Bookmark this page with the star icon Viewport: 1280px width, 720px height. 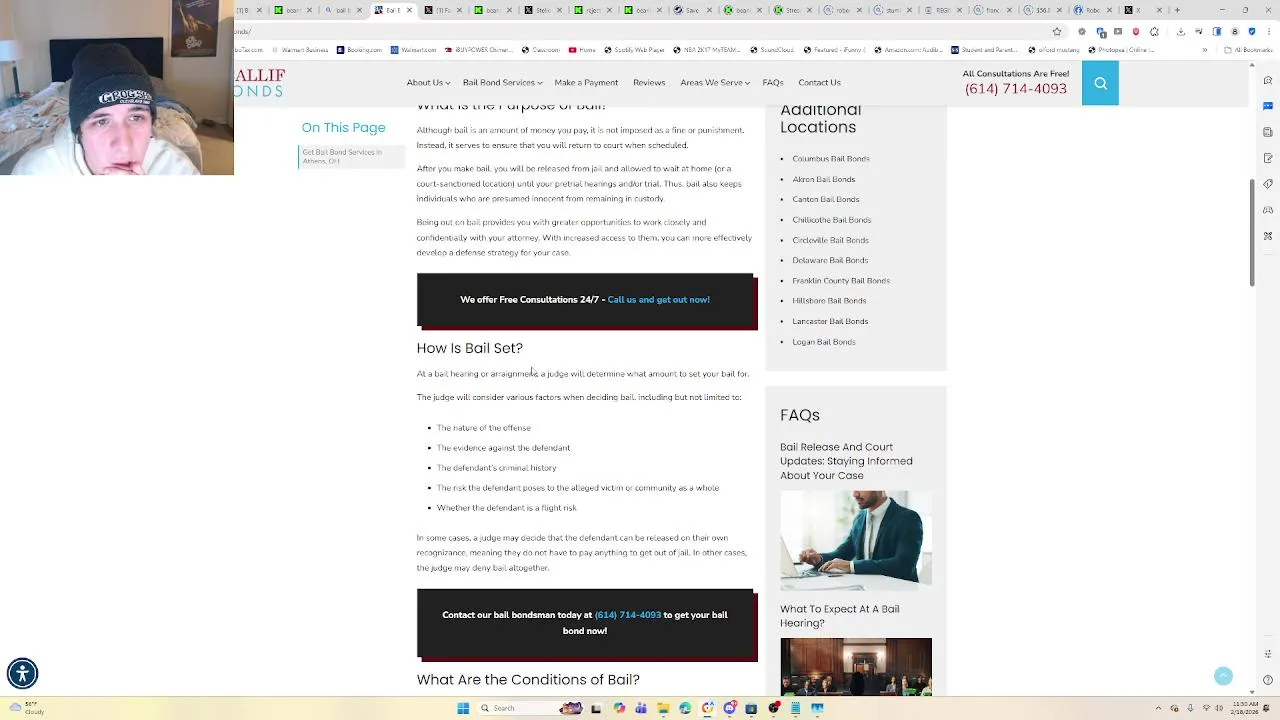pos(1057,32)
